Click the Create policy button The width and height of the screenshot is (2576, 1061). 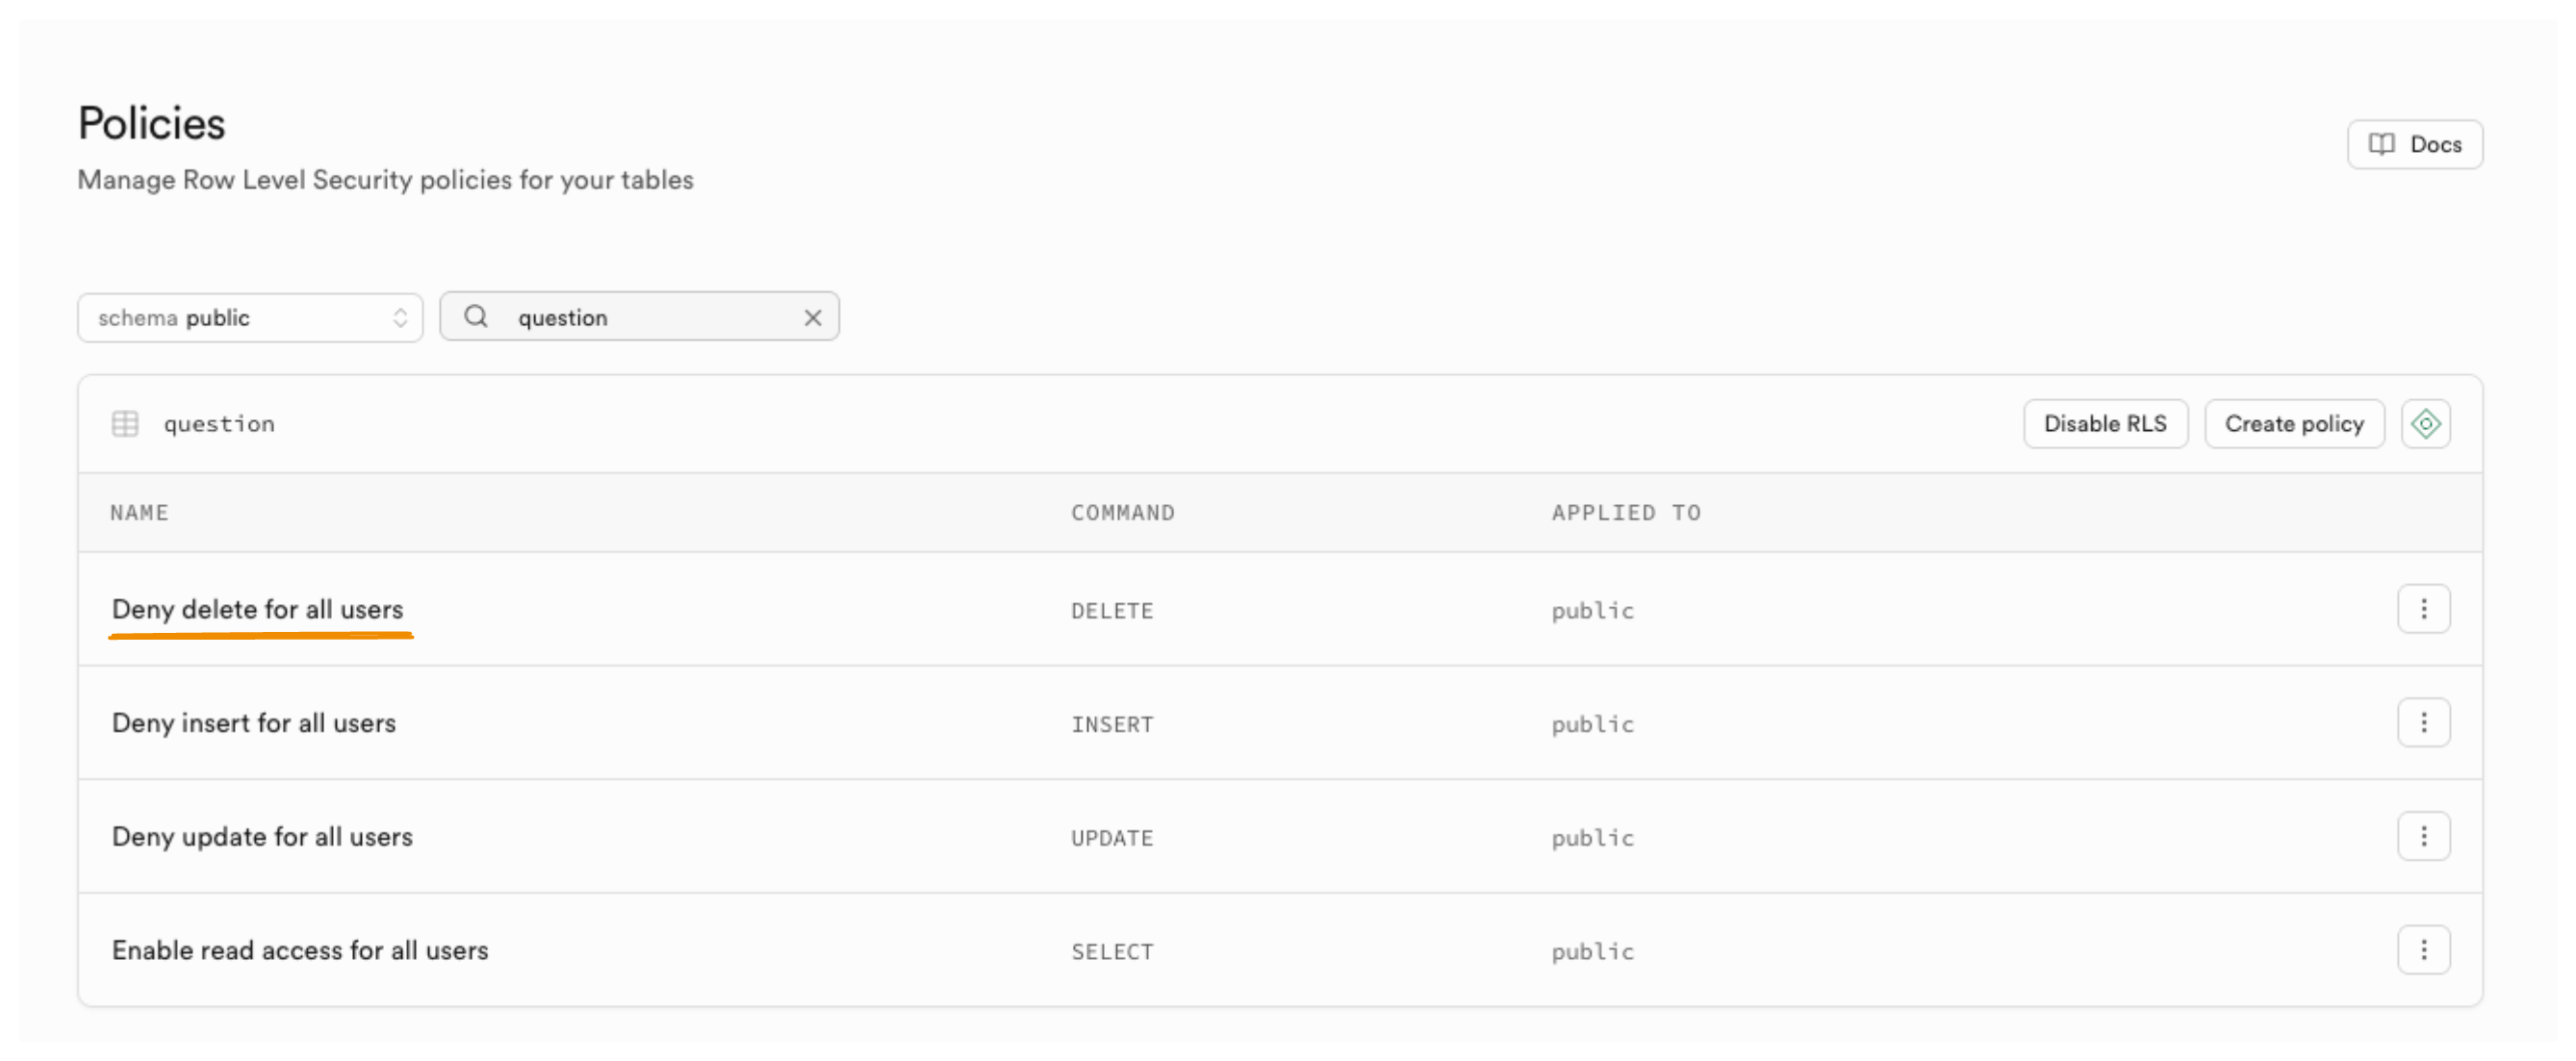[2293, 424]
